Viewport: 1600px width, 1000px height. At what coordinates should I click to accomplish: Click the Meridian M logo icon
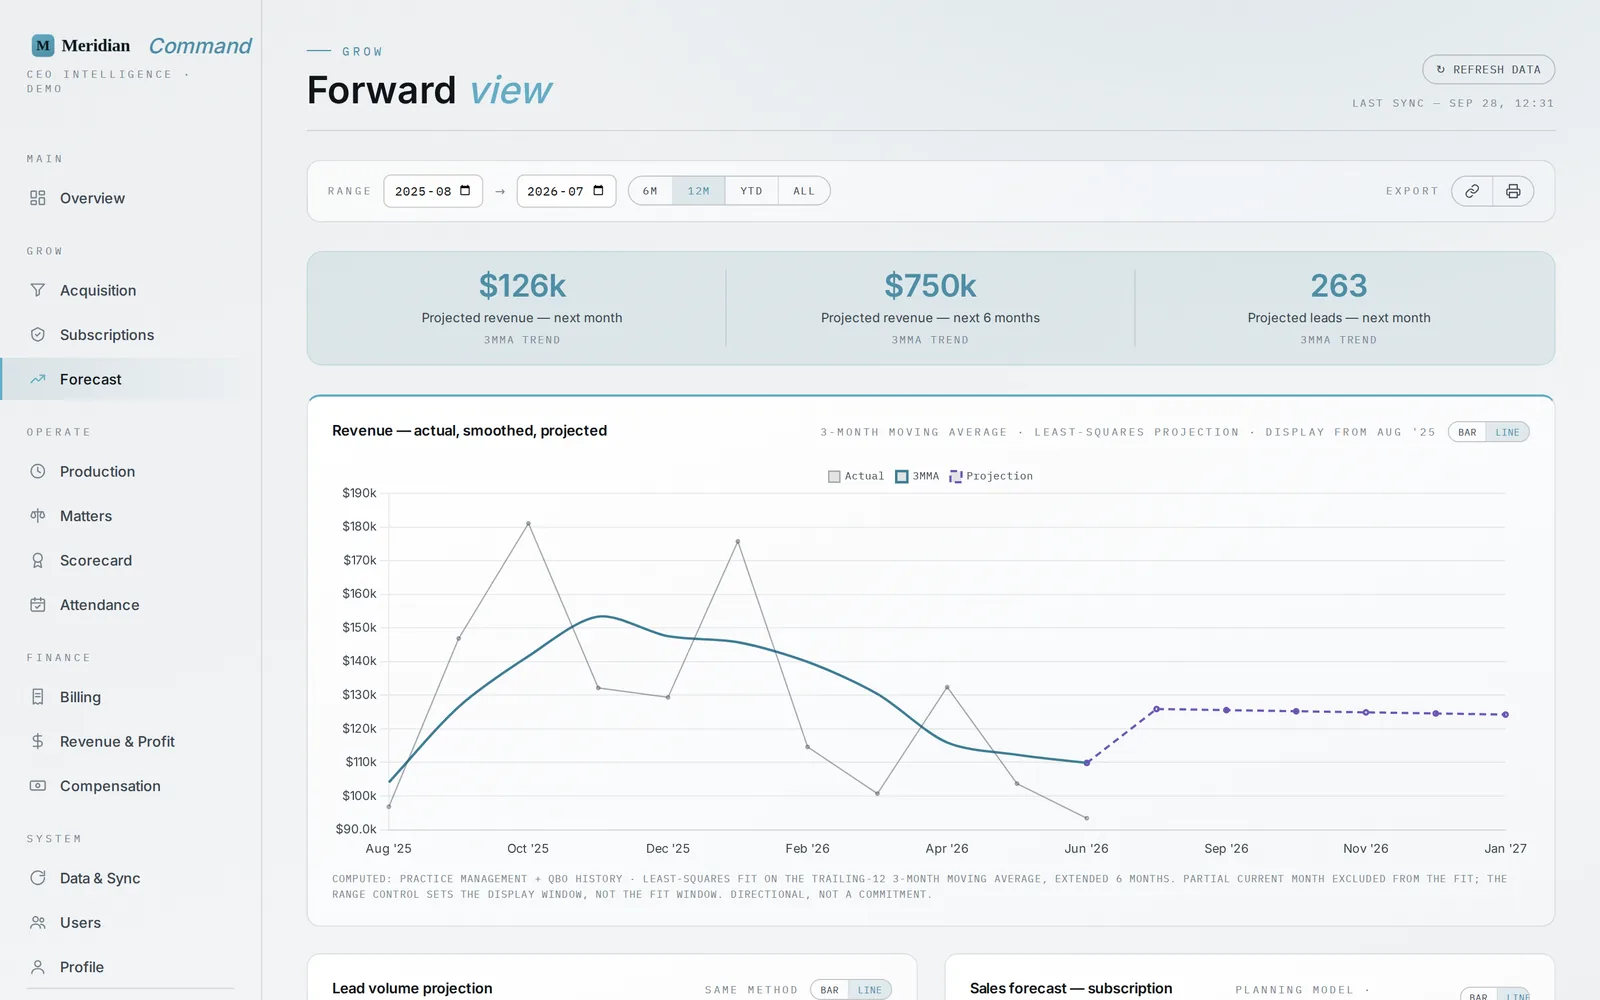point(43,46)
